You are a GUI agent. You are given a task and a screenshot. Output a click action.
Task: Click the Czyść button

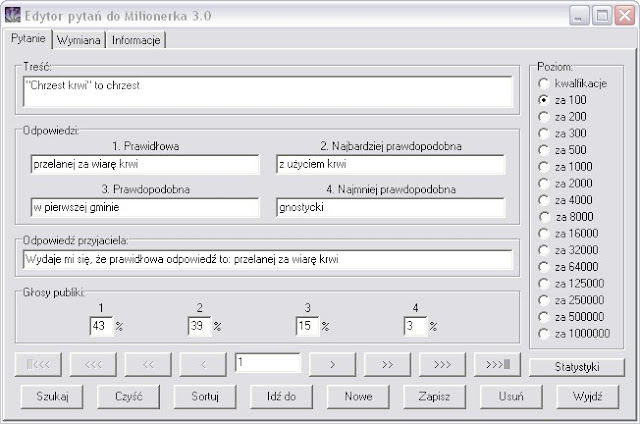129,396
